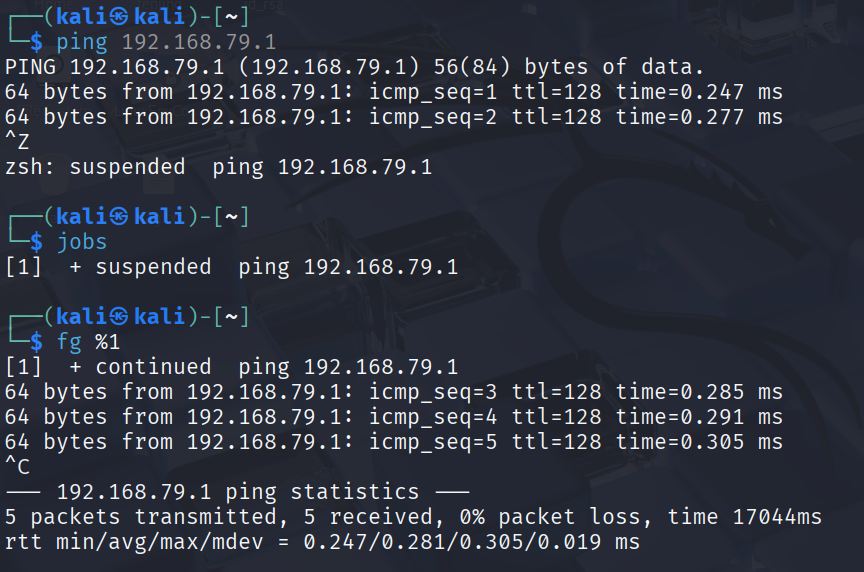The width and height of the screenshot is (864, 572).
Task: Click the ^Z suspend marker
Action: tap(17, 142)
